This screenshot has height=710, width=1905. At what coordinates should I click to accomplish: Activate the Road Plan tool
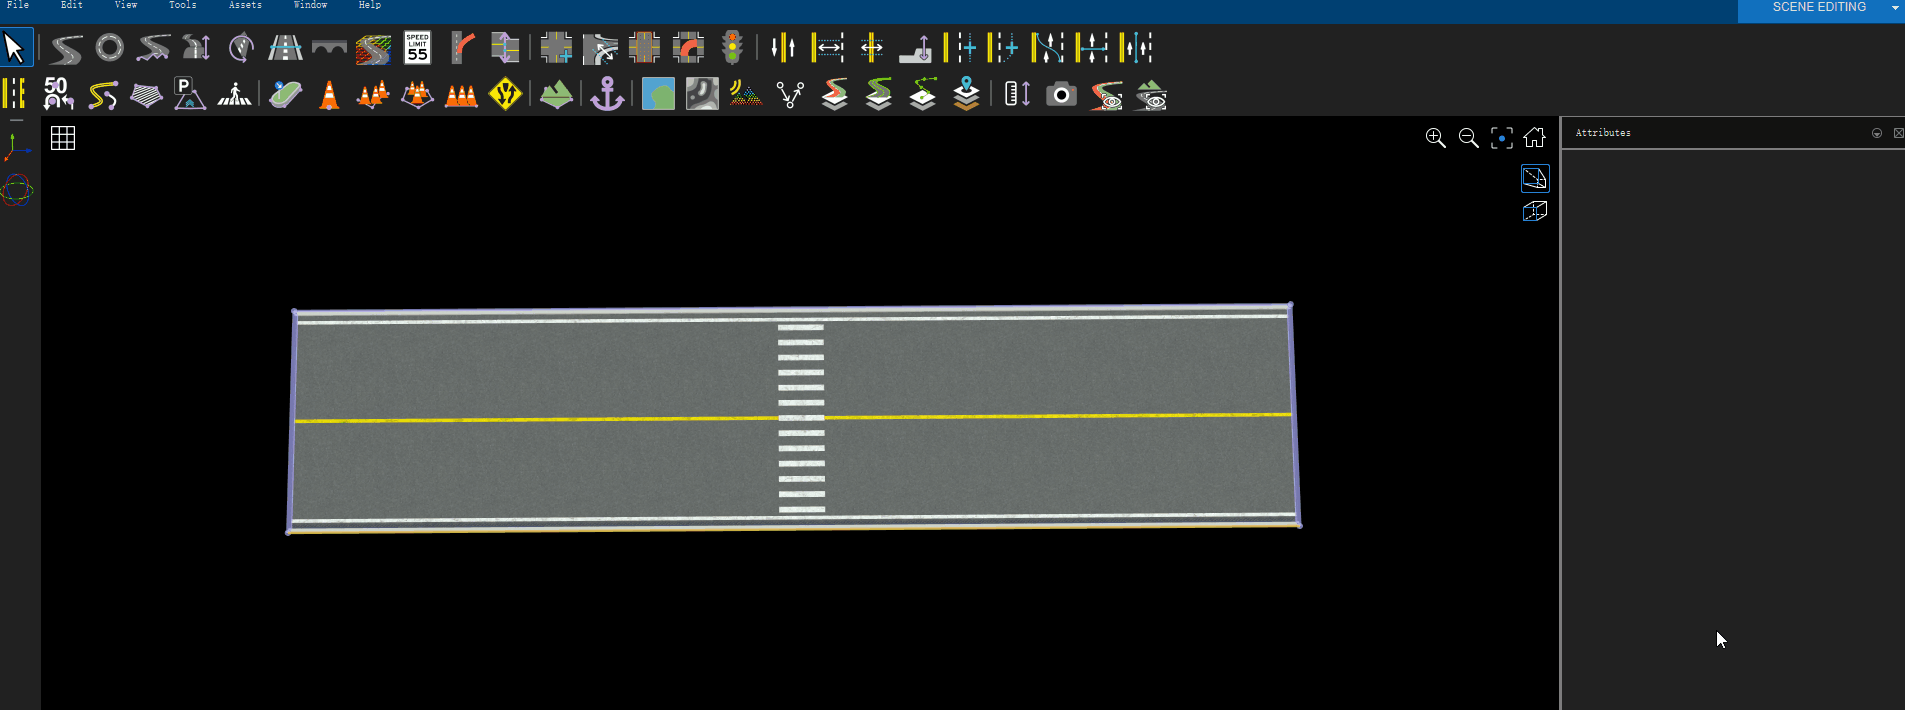coord(66,48)
